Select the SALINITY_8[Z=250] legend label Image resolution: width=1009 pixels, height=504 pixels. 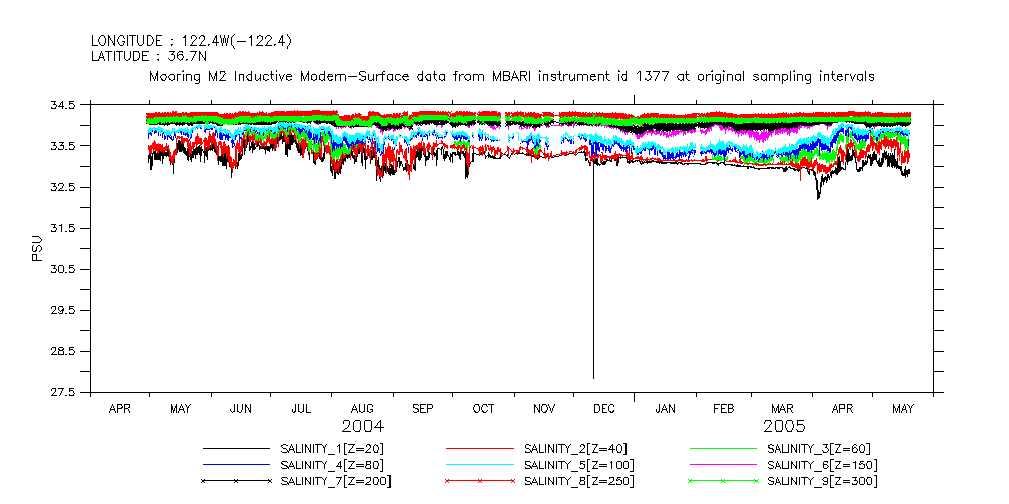[580, 482]
